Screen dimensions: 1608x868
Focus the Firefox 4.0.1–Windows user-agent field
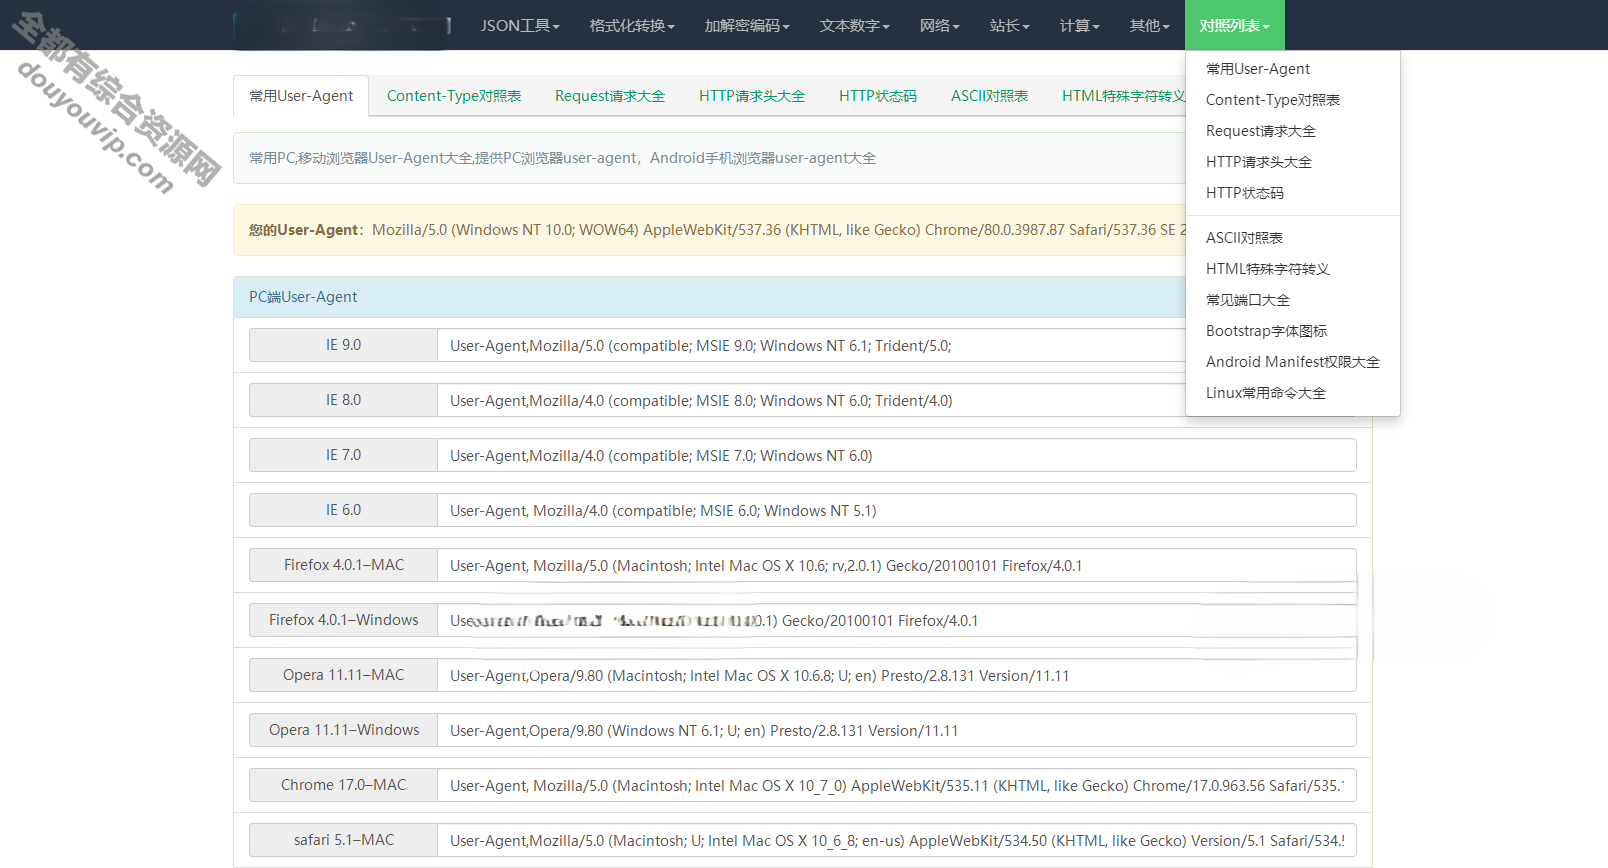(x=897, y=620)
